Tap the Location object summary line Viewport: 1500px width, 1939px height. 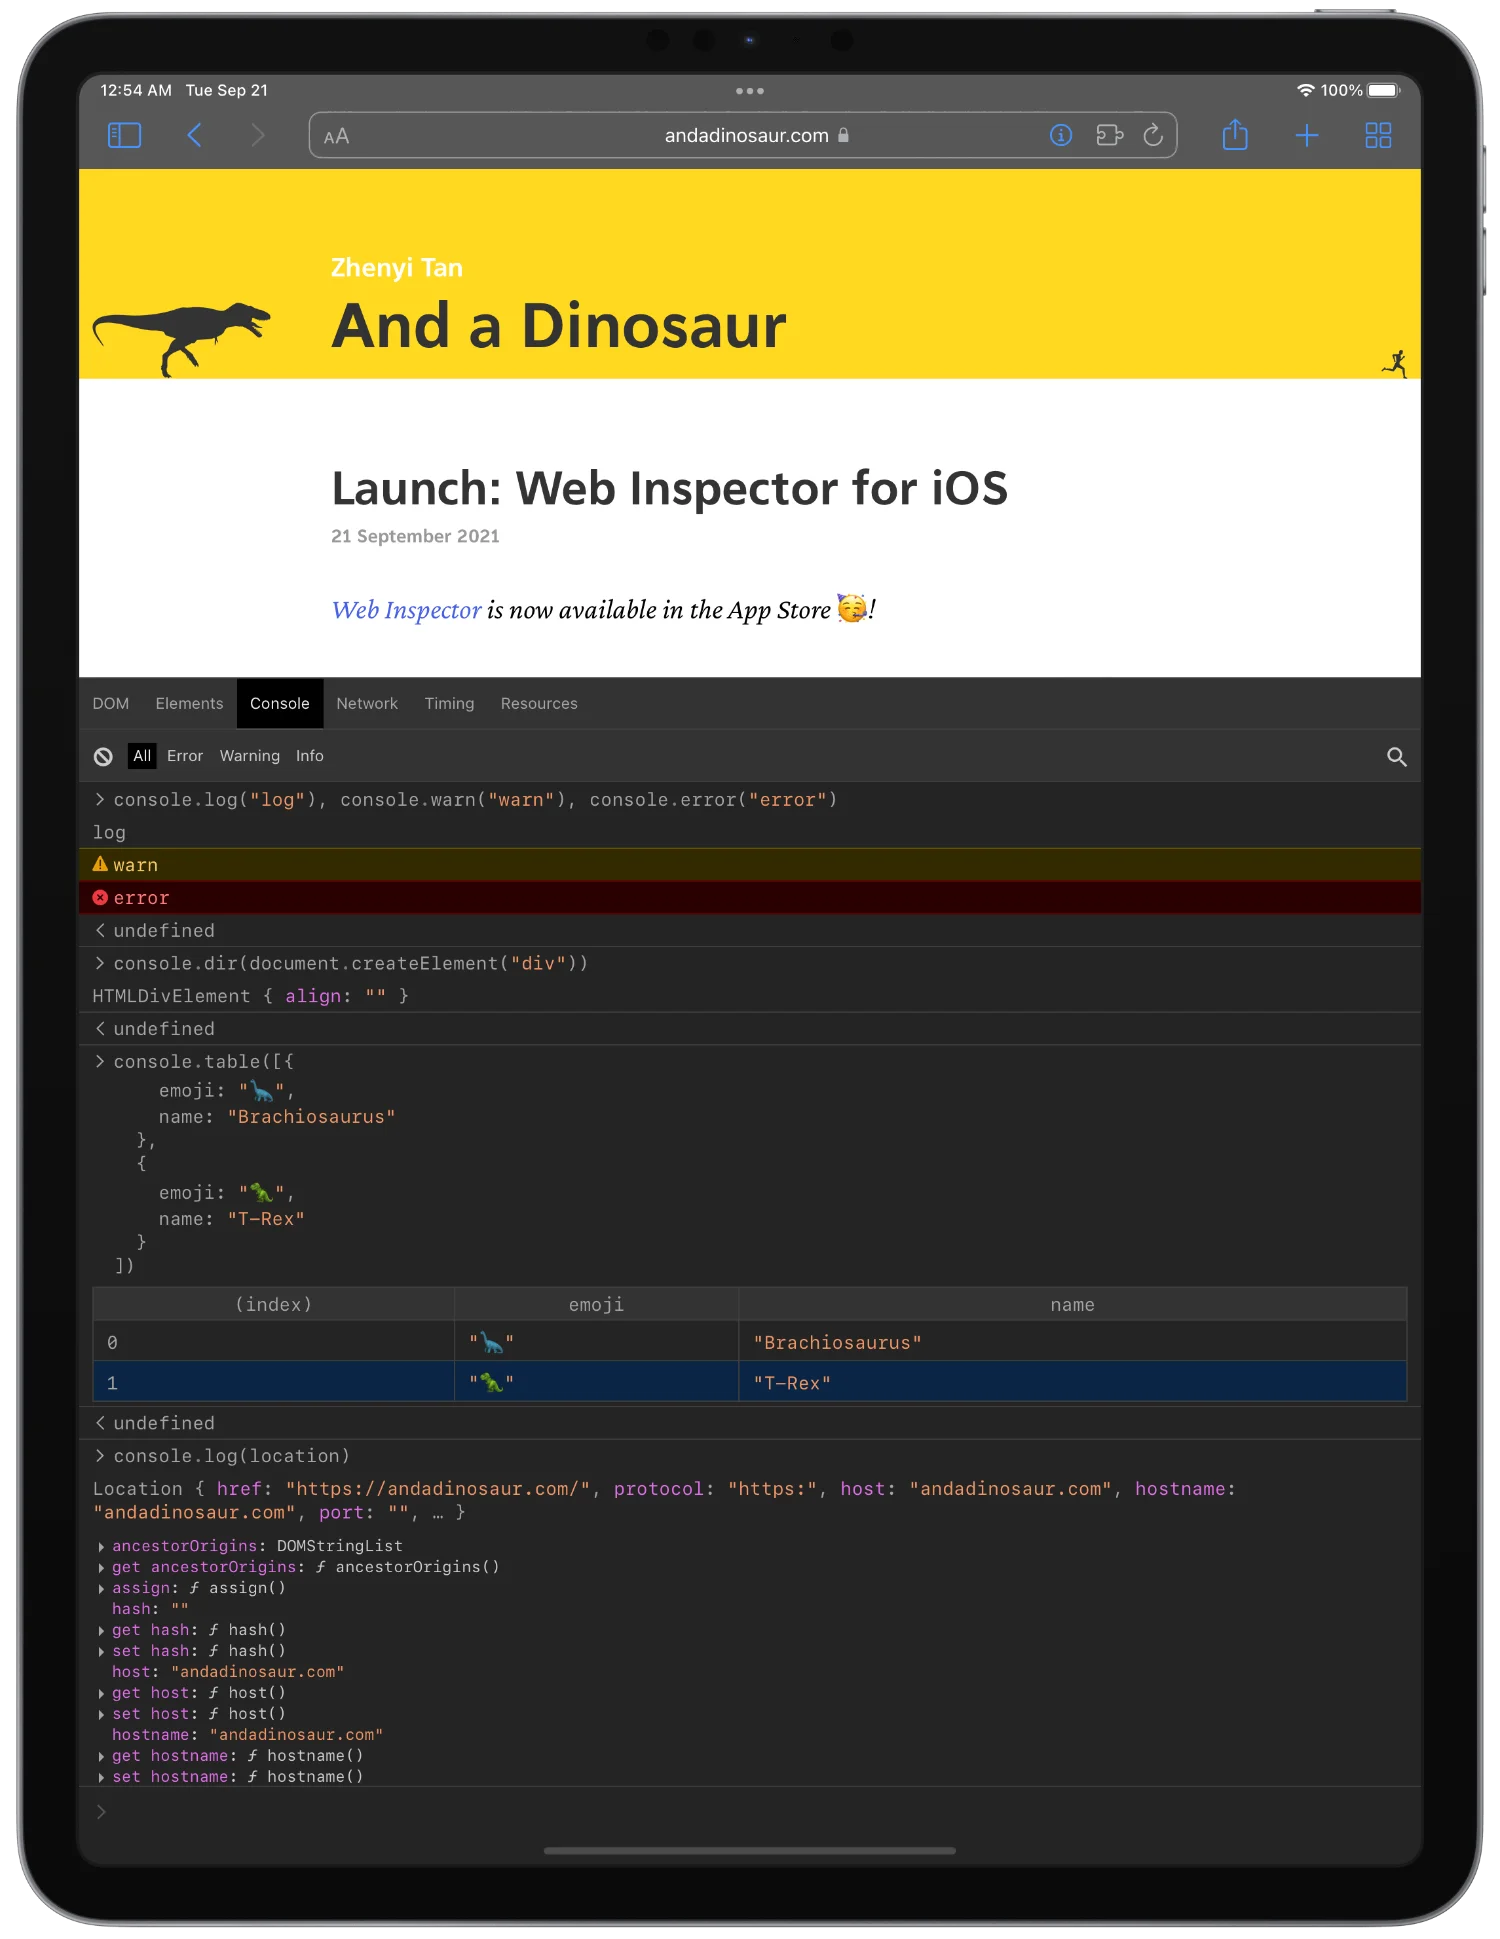tap(664, 1500)
